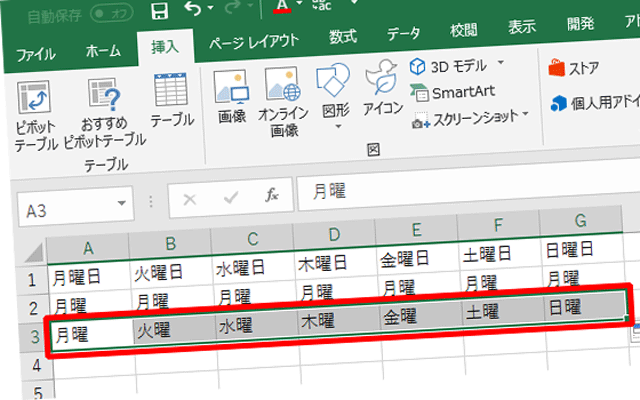
Task: Toggle the AutoSave switch
Action: [x=111, y=13]
